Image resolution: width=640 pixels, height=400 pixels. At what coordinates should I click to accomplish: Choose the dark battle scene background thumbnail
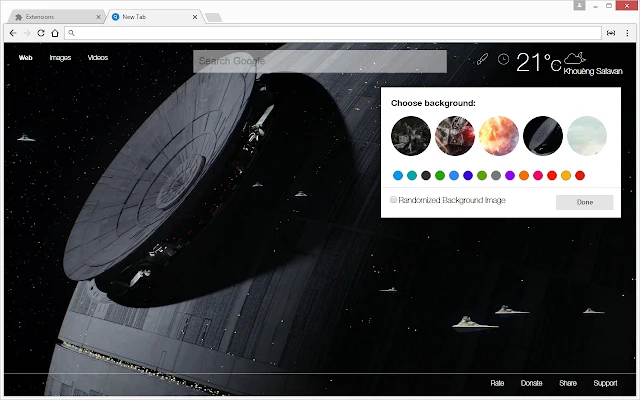point(411,136)
